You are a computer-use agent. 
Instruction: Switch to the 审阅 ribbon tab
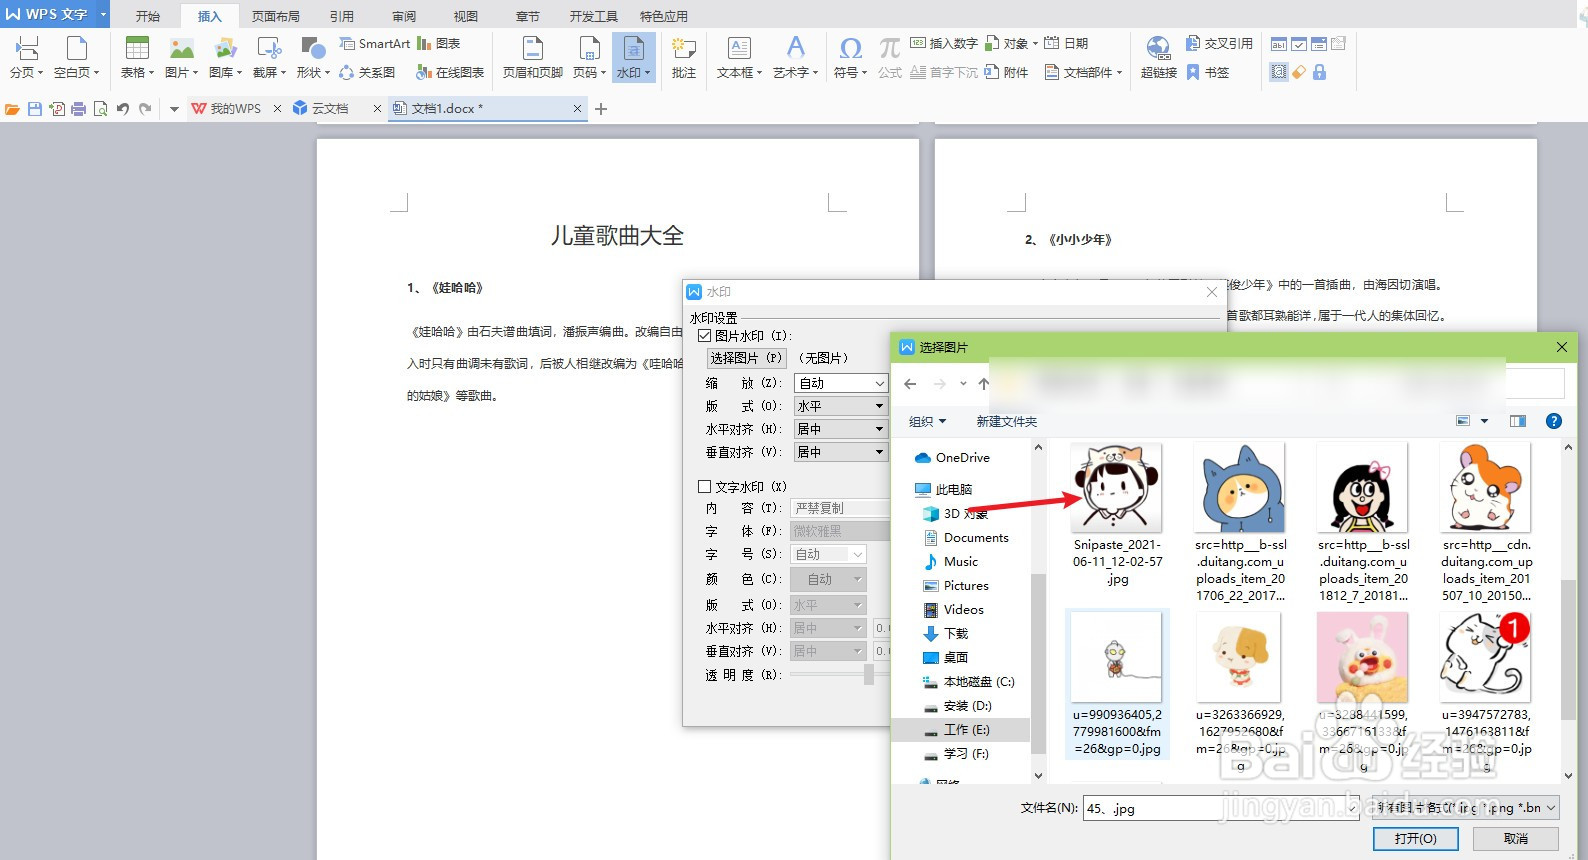pyautogui.click(x=404, y=16)
